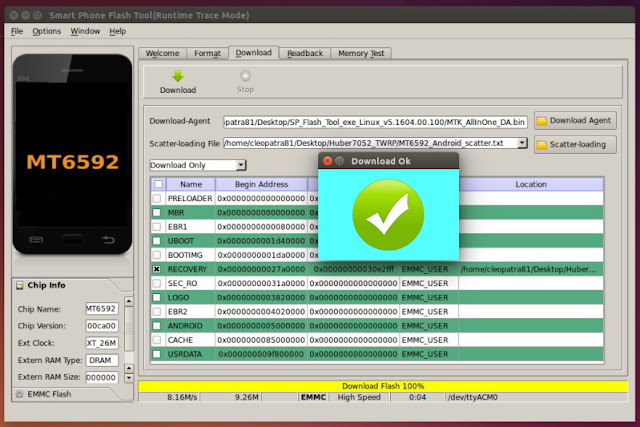Click the phone menu key icon

pos(36,240)
